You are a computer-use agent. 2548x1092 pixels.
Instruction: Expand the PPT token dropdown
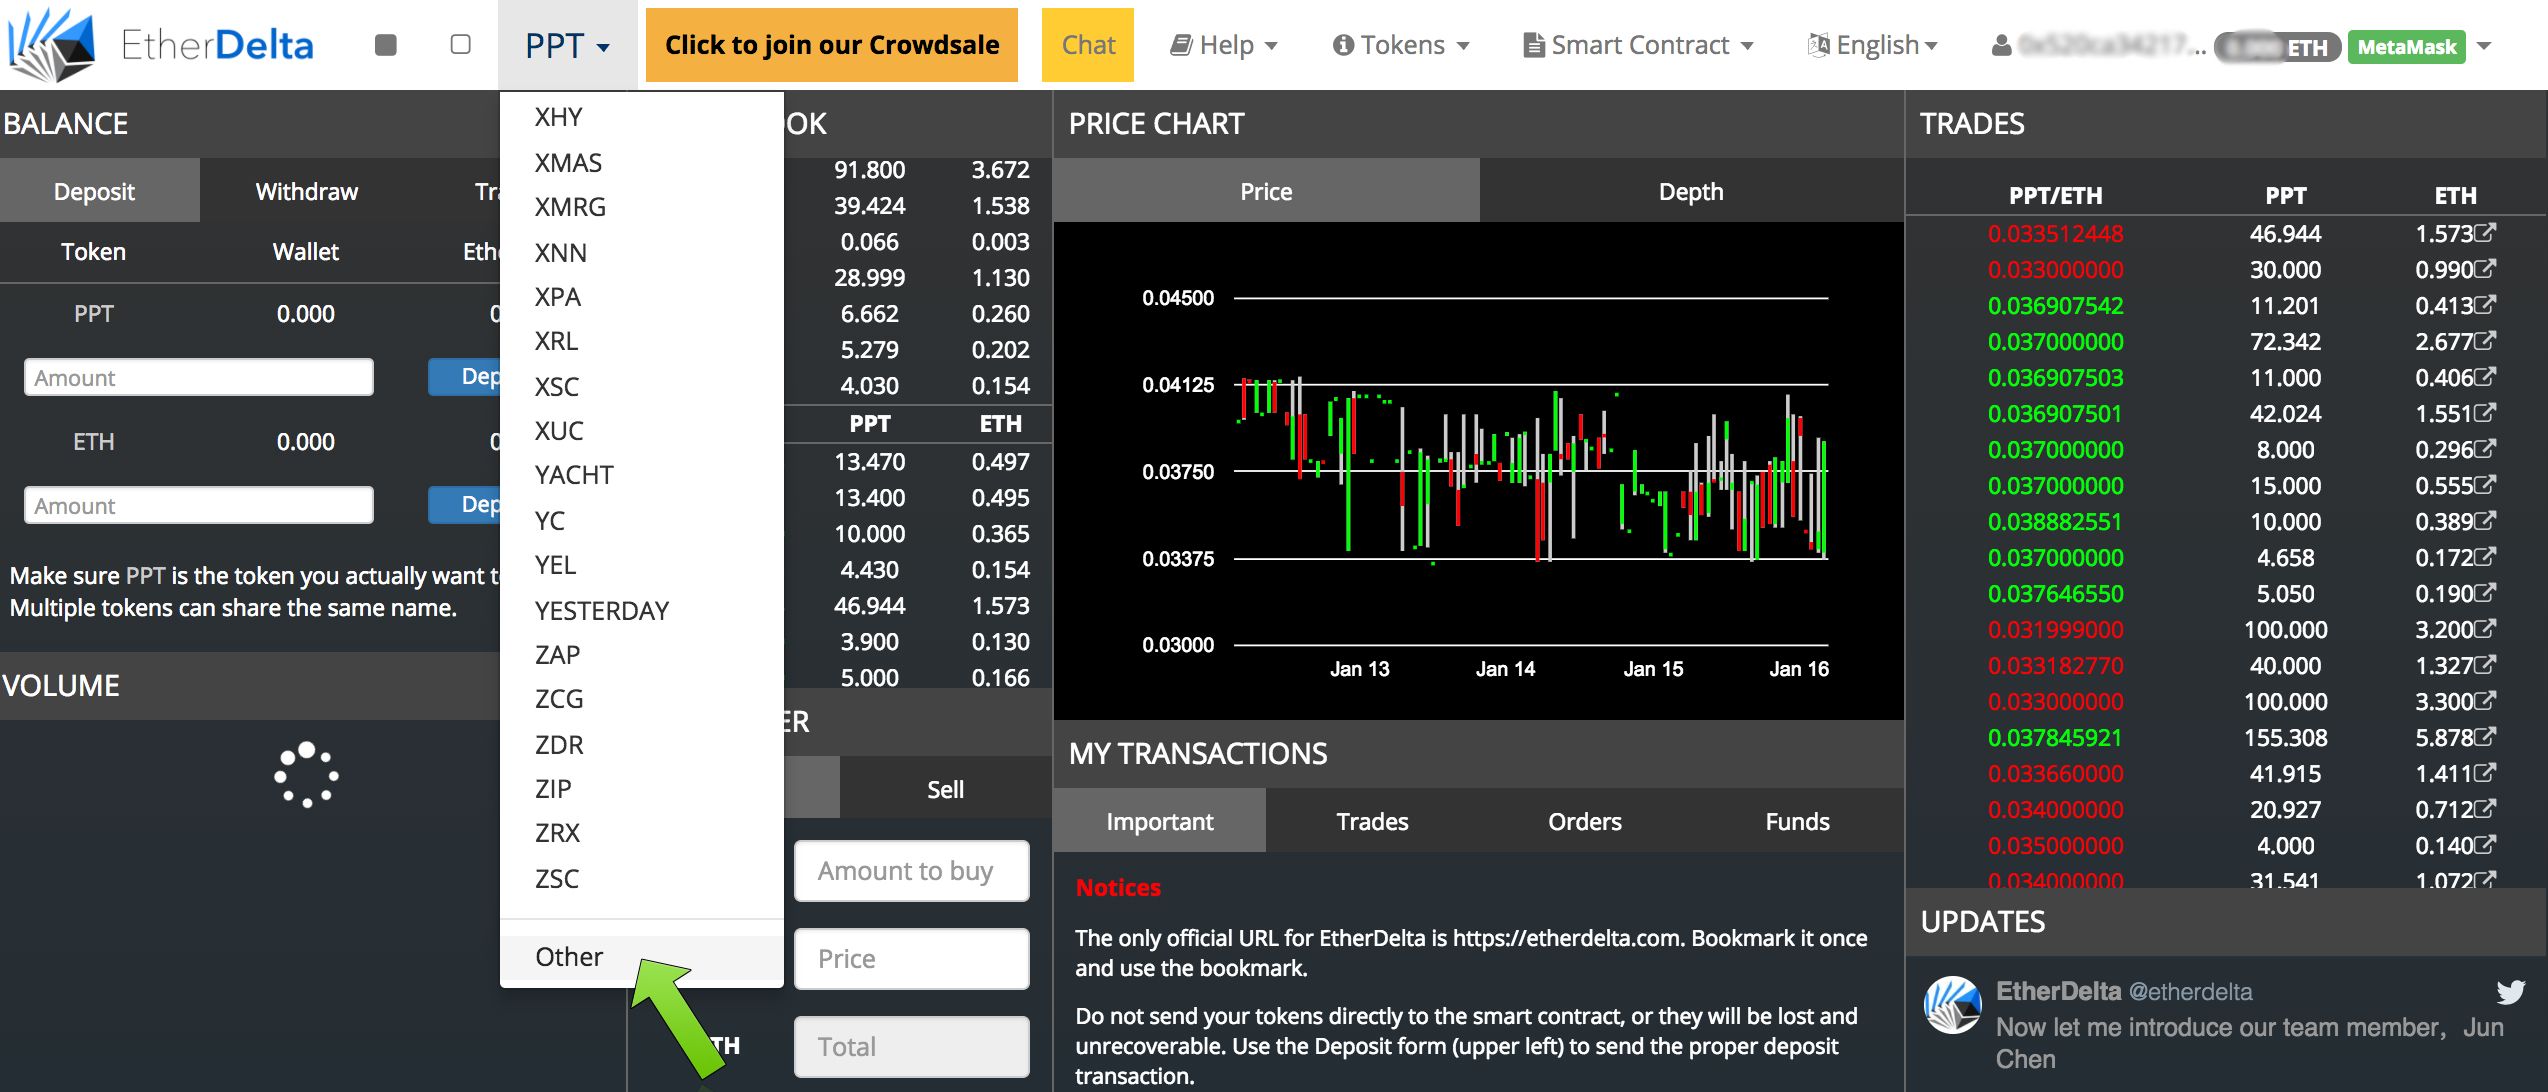coord(567,45)
